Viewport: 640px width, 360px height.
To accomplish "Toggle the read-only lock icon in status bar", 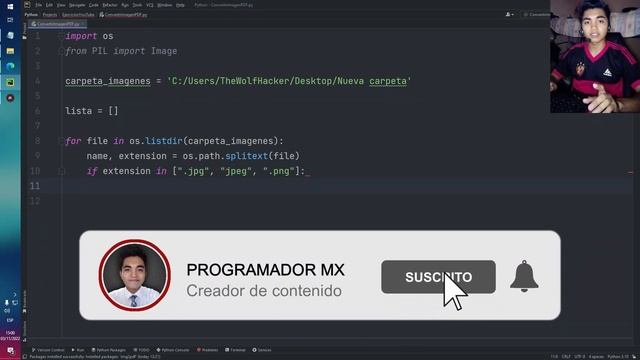I will 635,357.
